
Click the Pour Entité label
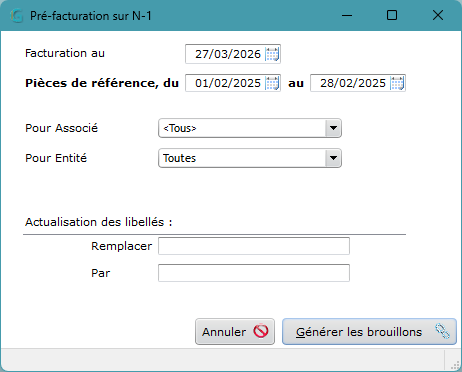tap(56, 158)
